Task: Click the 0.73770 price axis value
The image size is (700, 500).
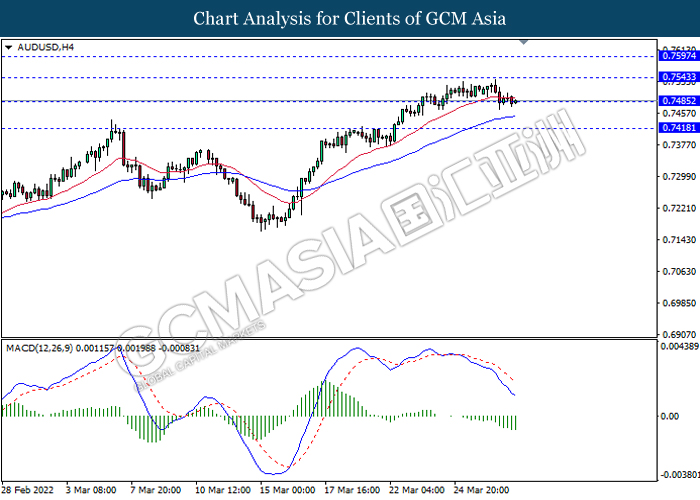Action: [679, 145]
